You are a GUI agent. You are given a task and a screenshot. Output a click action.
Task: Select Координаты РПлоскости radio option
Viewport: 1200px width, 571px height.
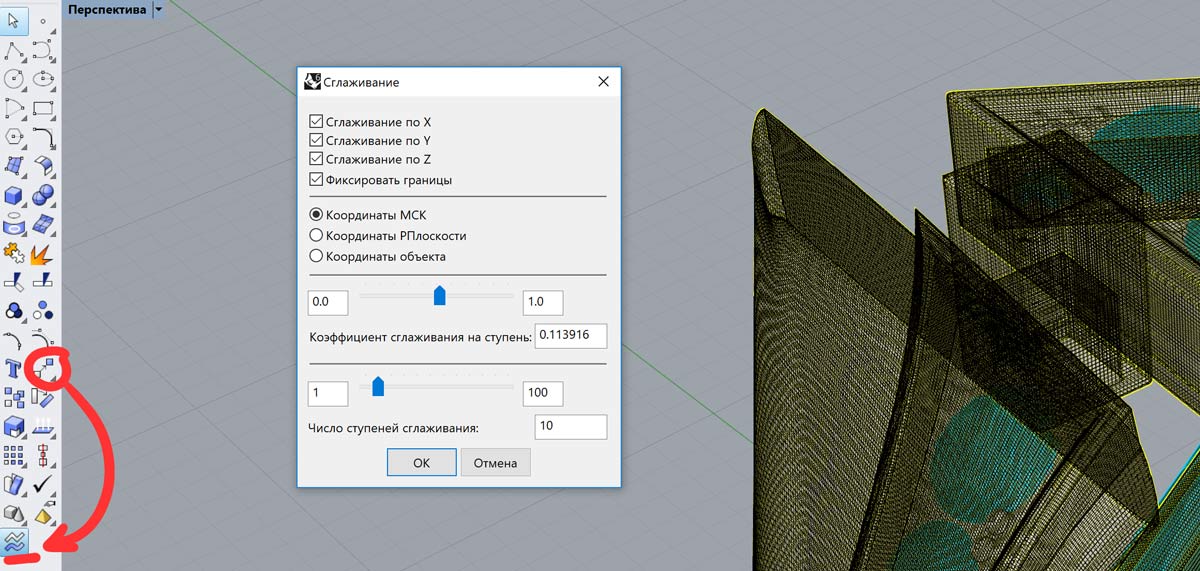[317, 235]
